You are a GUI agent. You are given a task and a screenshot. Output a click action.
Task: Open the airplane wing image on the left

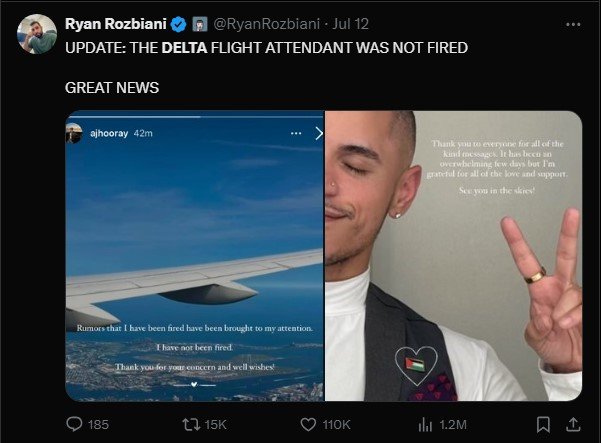(x=194, y=260)
